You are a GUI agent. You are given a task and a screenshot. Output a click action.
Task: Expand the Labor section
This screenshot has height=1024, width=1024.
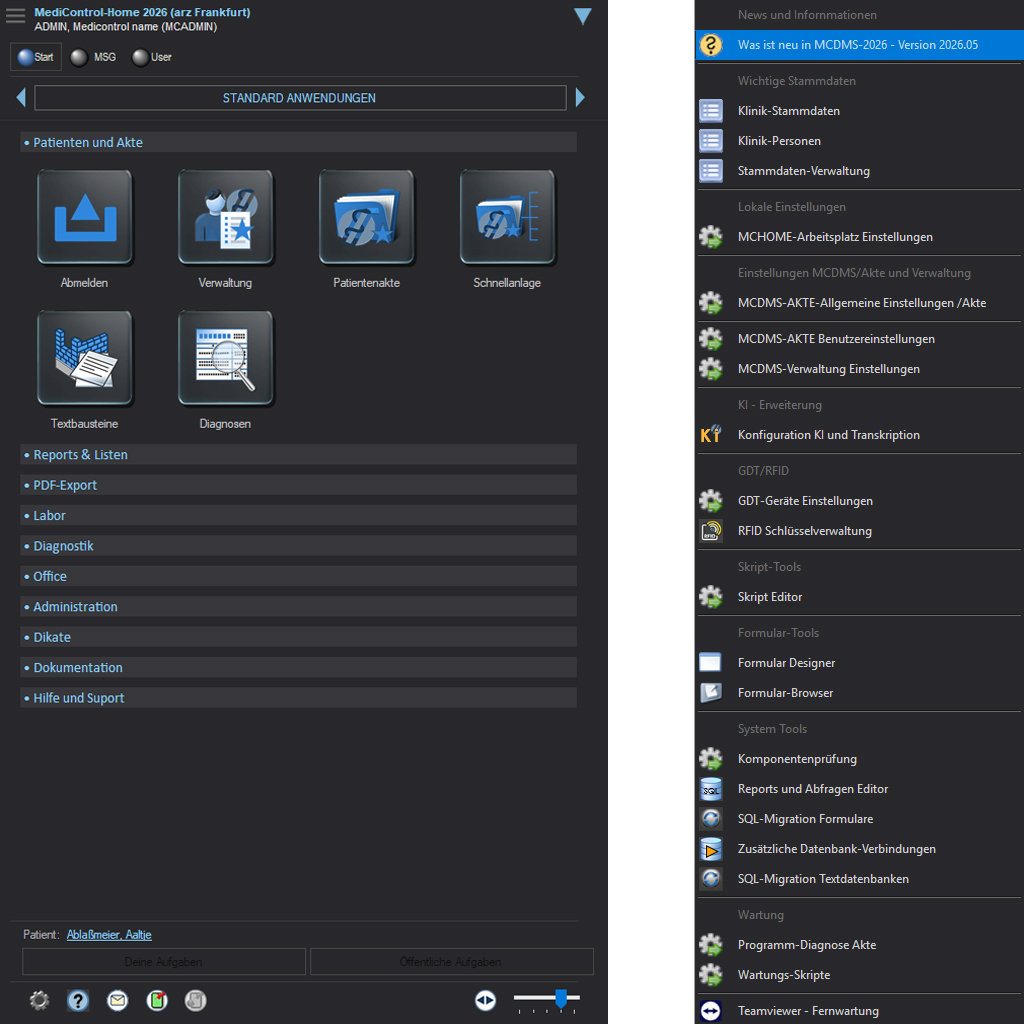coord(49,516)
